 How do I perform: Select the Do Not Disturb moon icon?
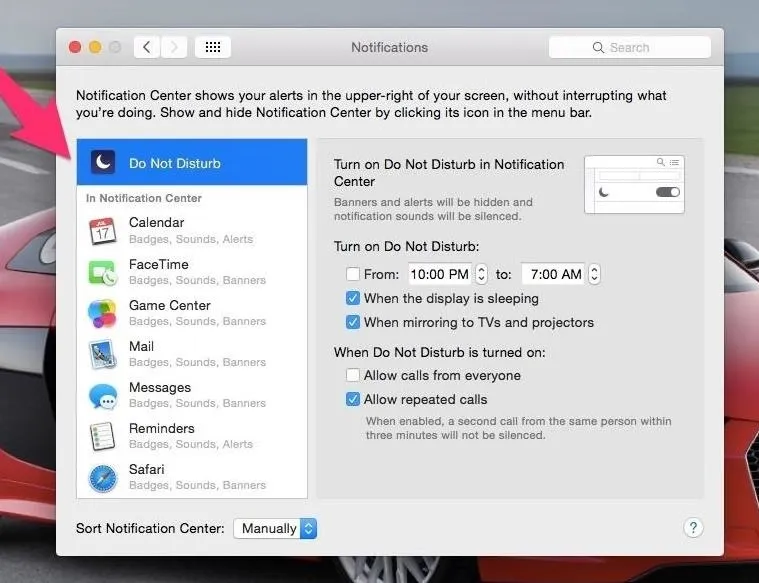pos(103,162)
